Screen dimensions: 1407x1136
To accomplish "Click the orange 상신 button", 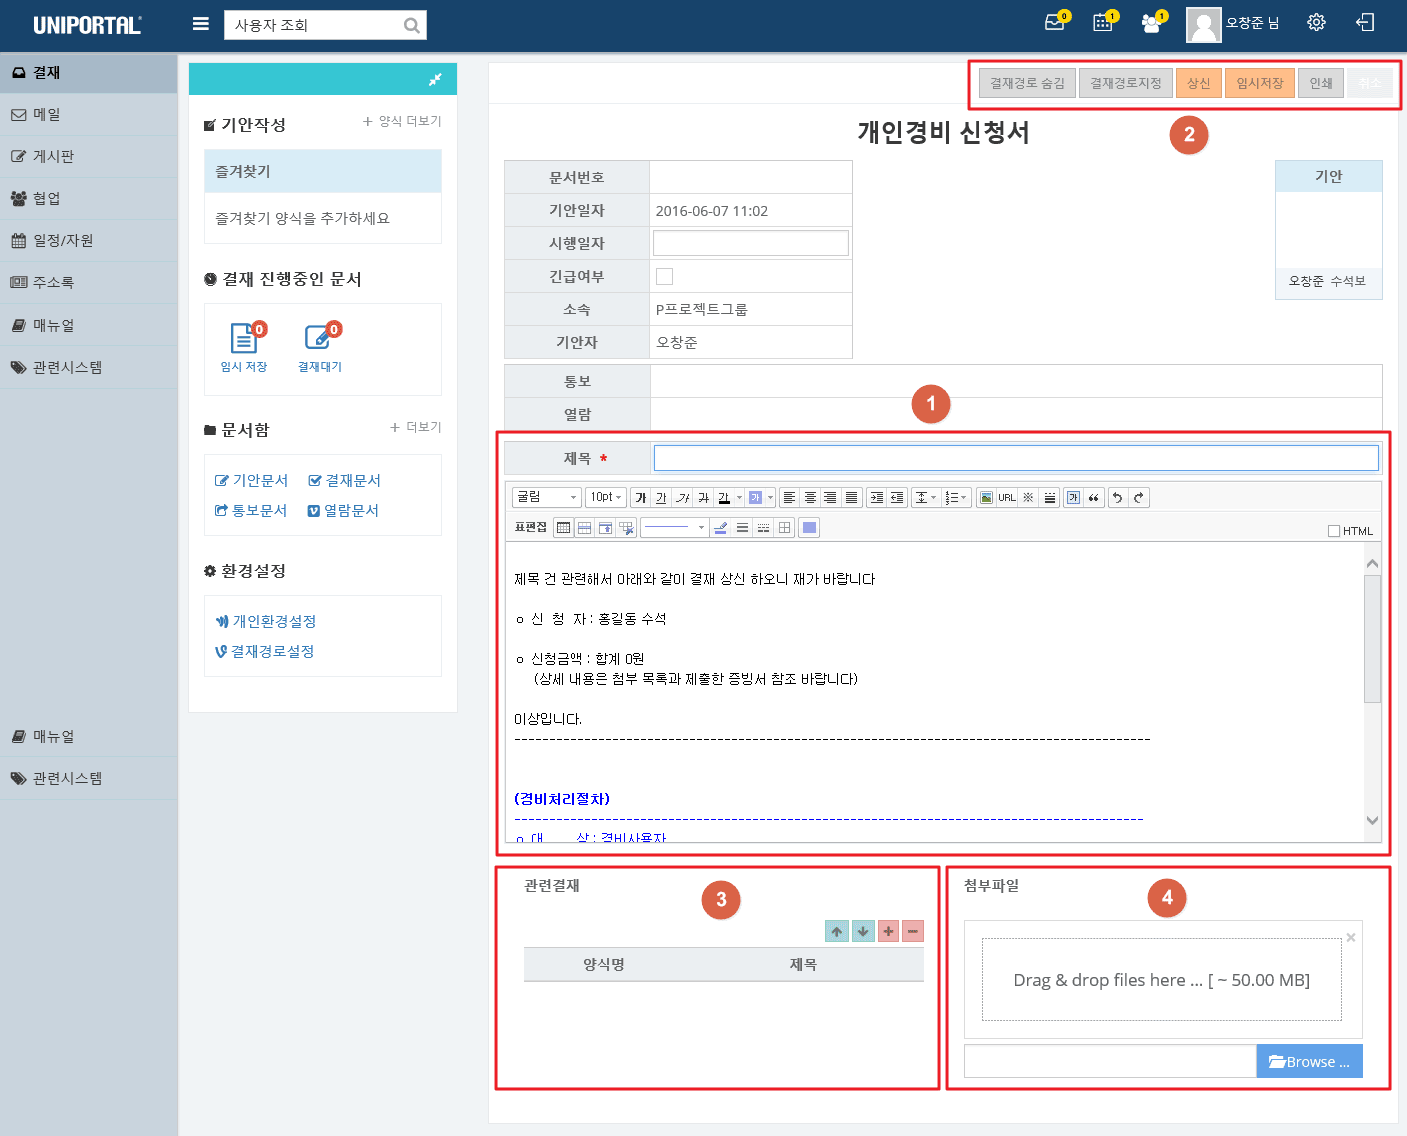I will click(1198, 83).
